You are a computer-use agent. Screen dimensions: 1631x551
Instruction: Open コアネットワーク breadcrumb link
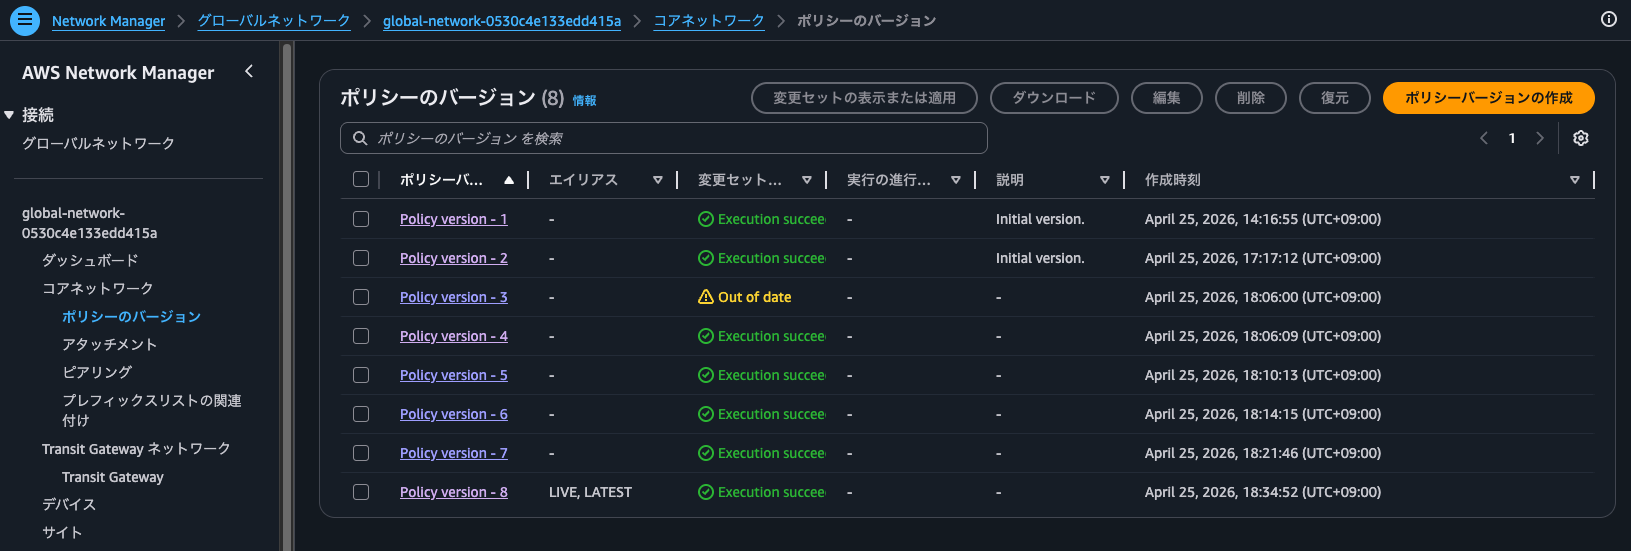pos(709,21)
